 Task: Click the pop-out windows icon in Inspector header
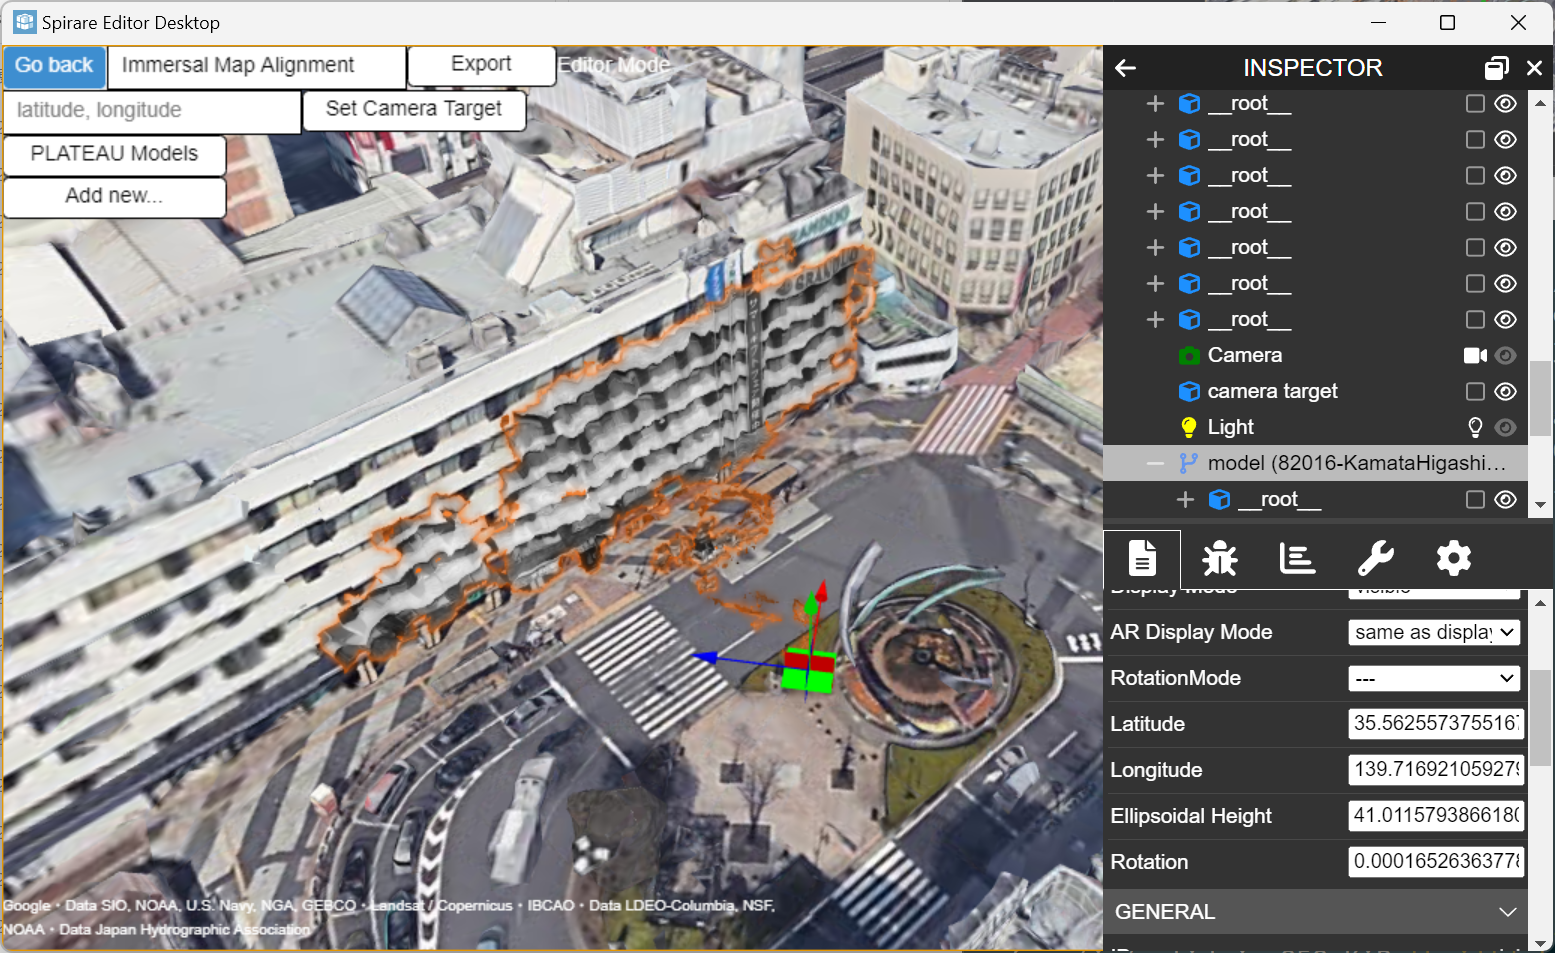1497,67
